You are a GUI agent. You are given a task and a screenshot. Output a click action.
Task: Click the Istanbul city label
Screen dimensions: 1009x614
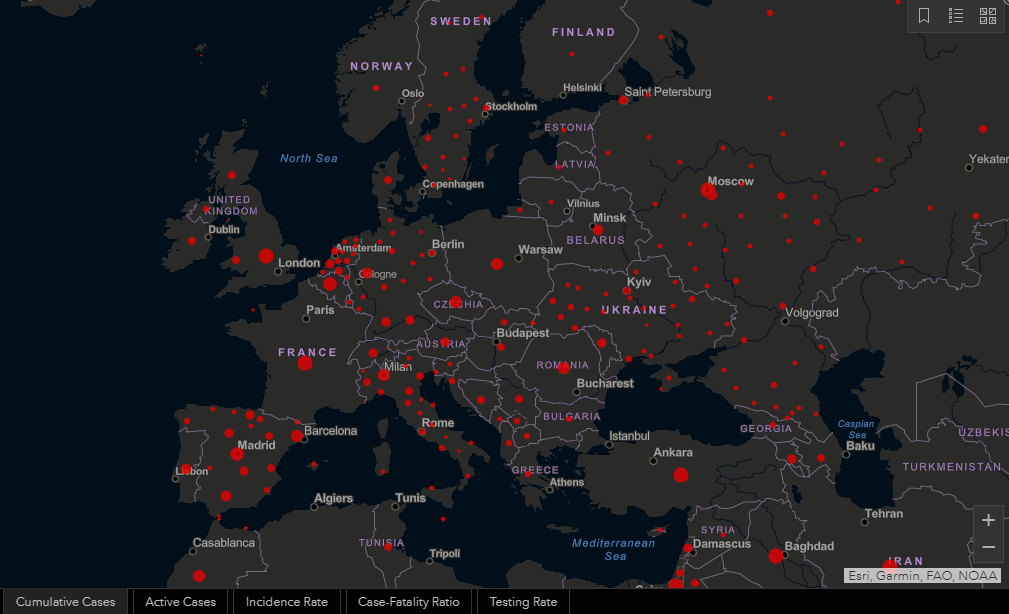pos(629,436)
